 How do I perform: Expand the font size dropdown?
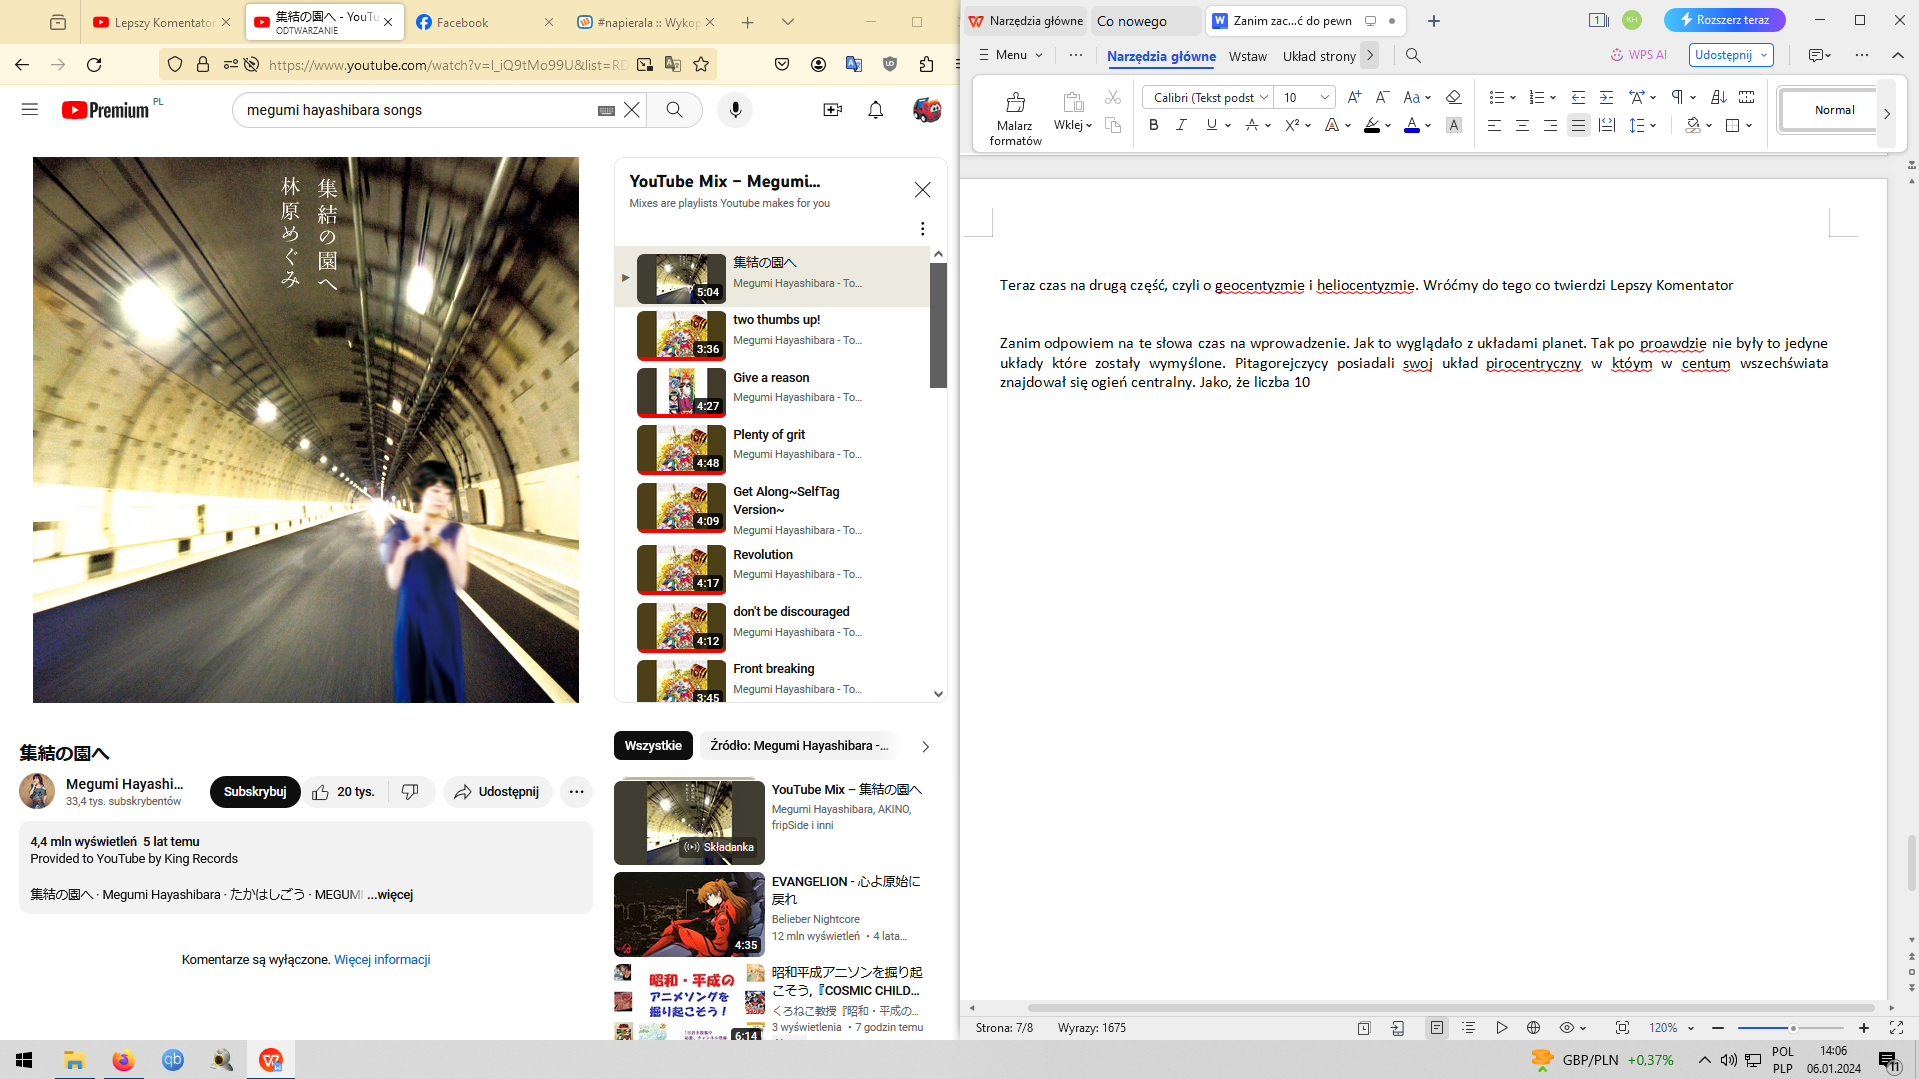1324,97
